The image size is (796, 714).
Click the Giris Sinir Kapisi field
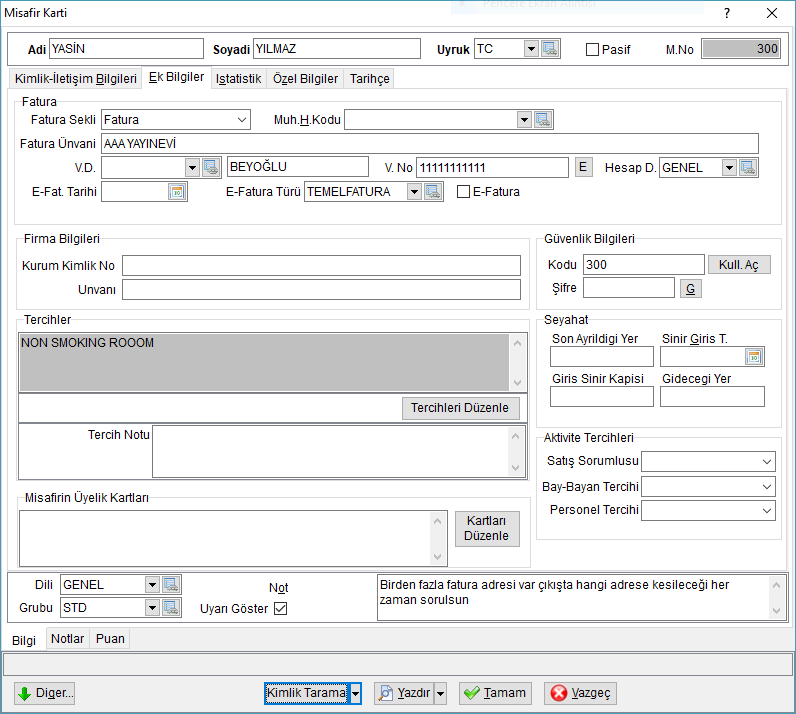602,397
